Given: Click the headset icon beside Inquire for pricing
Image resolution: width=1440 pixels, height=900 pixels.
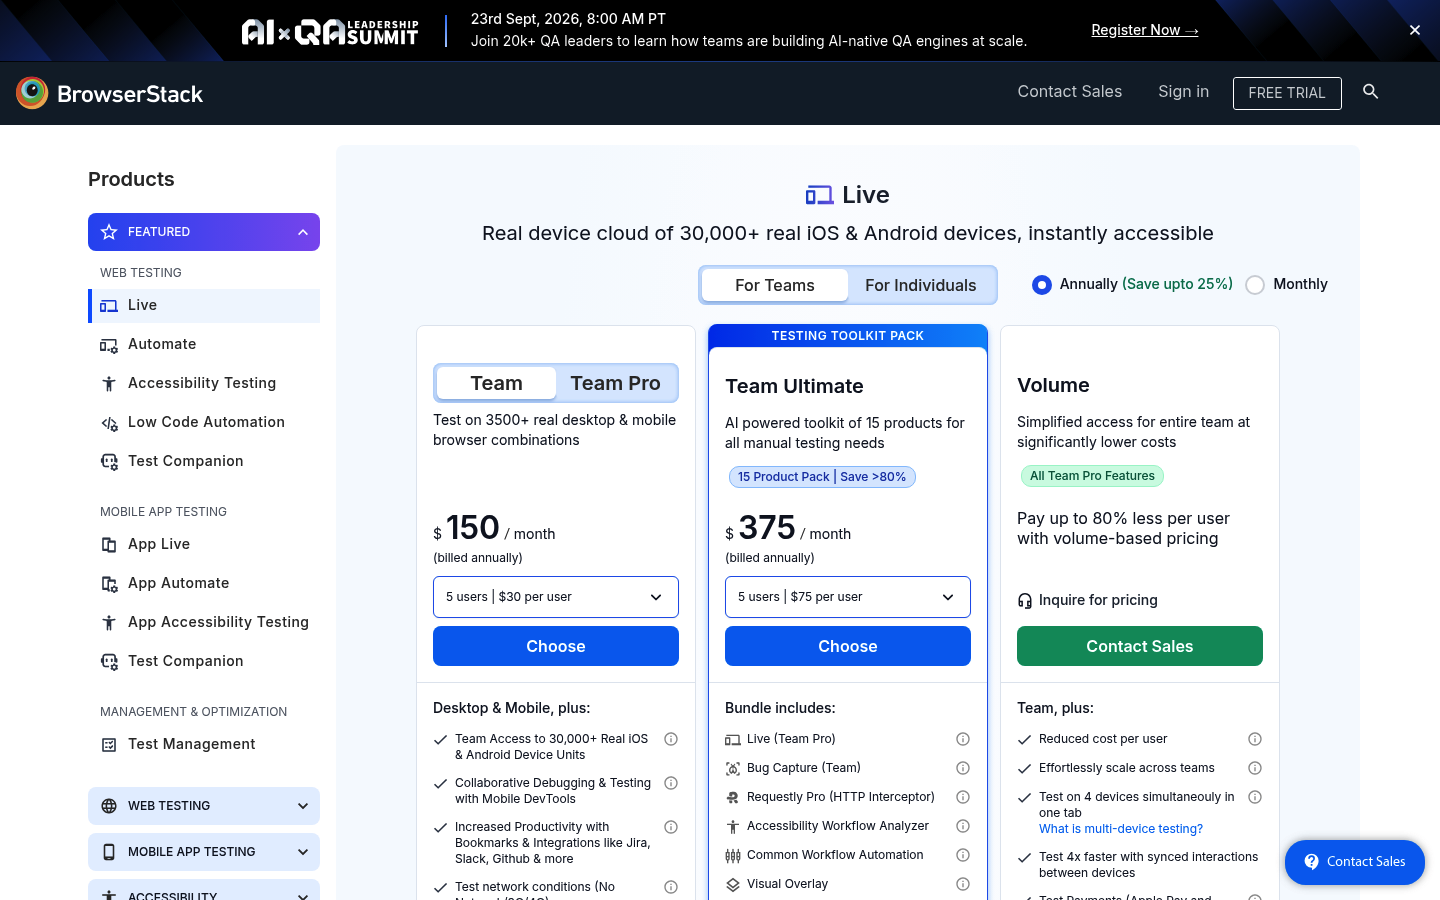Looking at the screenshot, I should [1025, 600].
